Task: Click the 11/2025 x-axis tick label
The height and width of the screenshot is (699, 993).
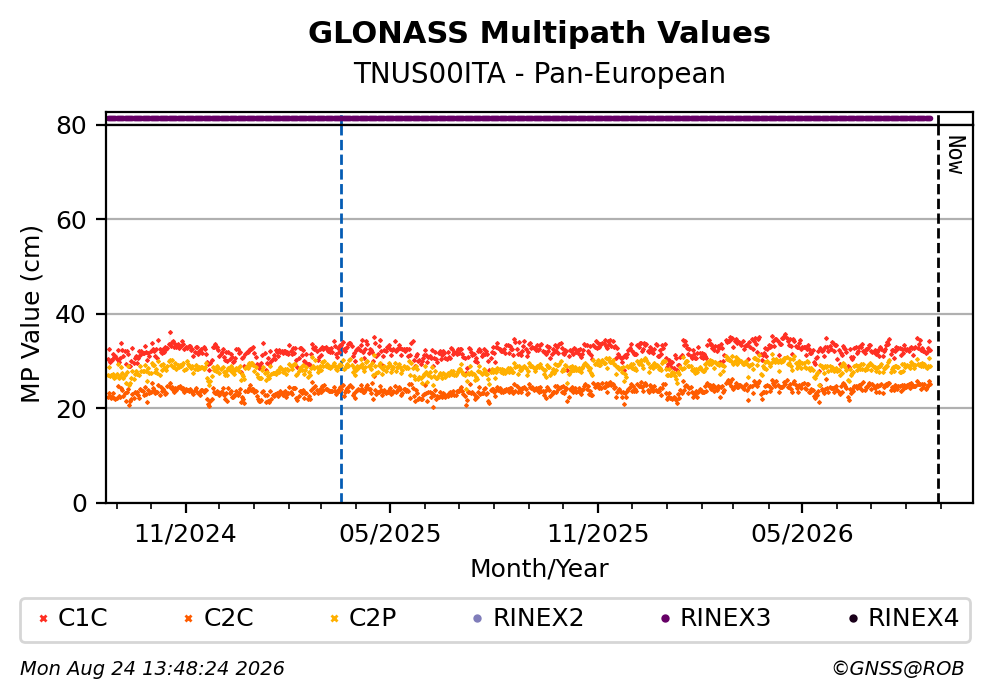Action: tap(598, 534)
